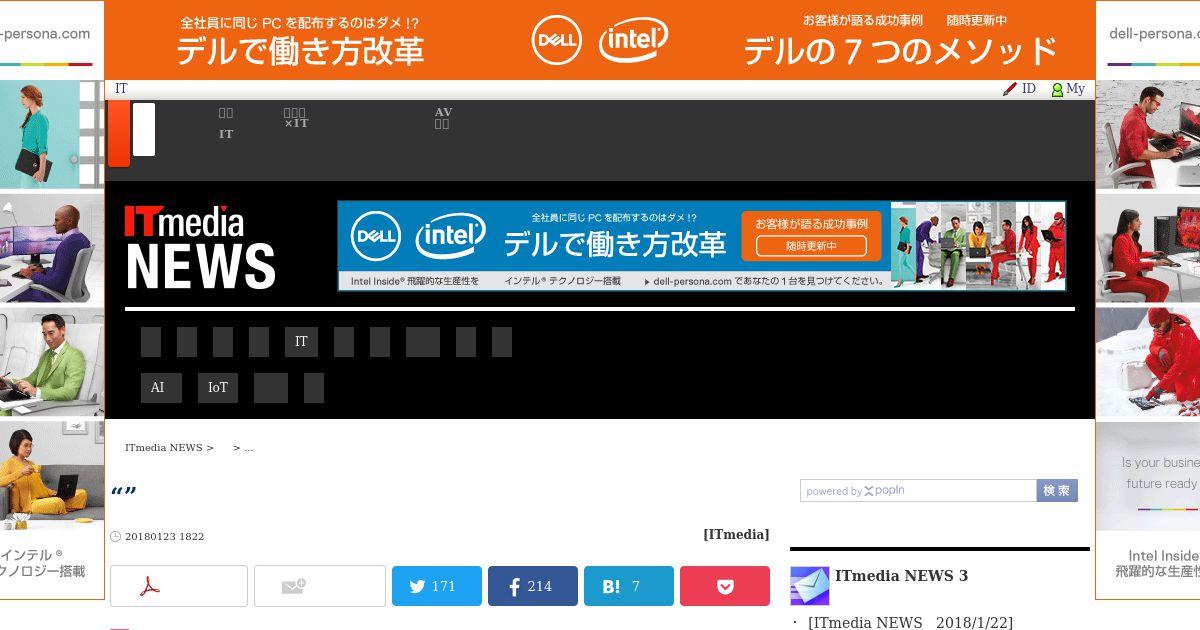The image size is (1200, 630).
Task: Click the white block in top navigation
Action: point(144,129)
